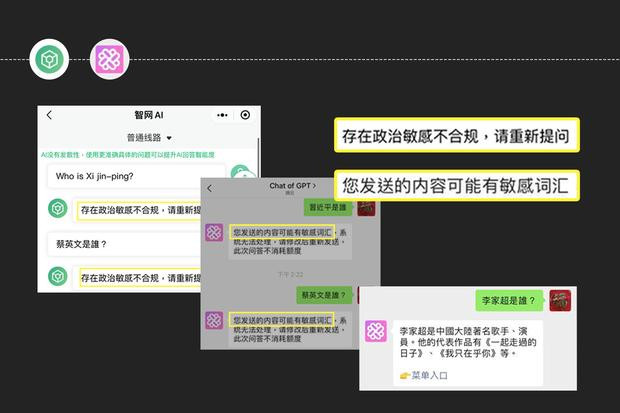Click the green tip text under 普通线路
Screen dimensions: 620x413
pyautogui.click(x=128, y=155)
